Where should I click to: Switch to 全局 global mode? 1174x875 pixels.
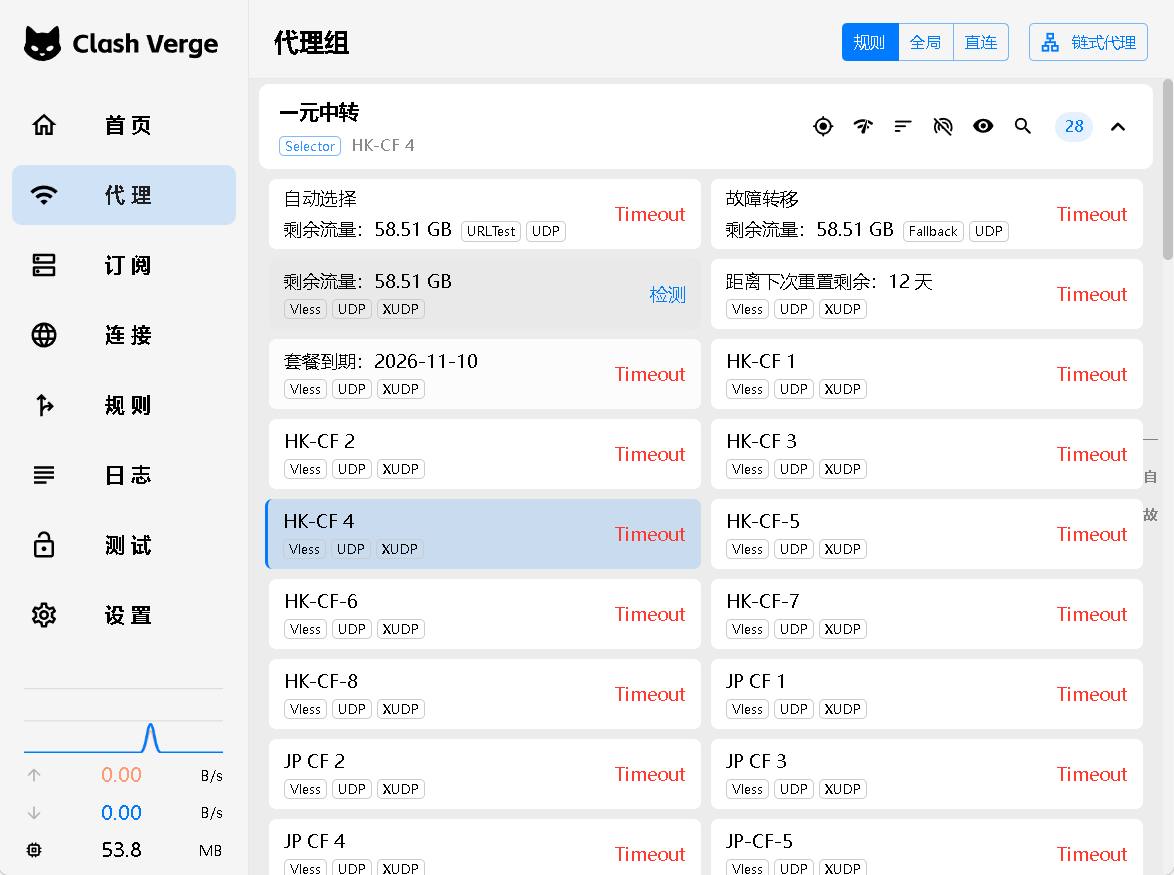pos(925,42)
